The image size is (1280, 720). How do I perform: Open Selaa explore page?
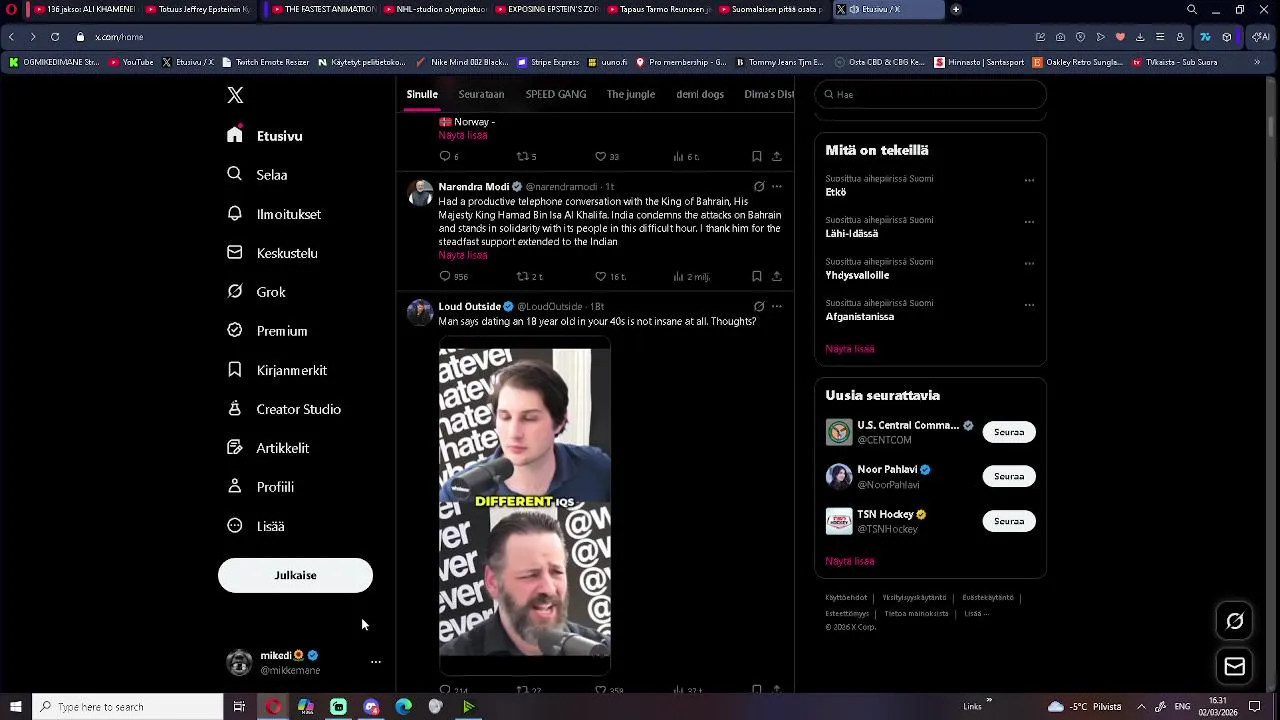pyautogui.click(x=258, y=174)
